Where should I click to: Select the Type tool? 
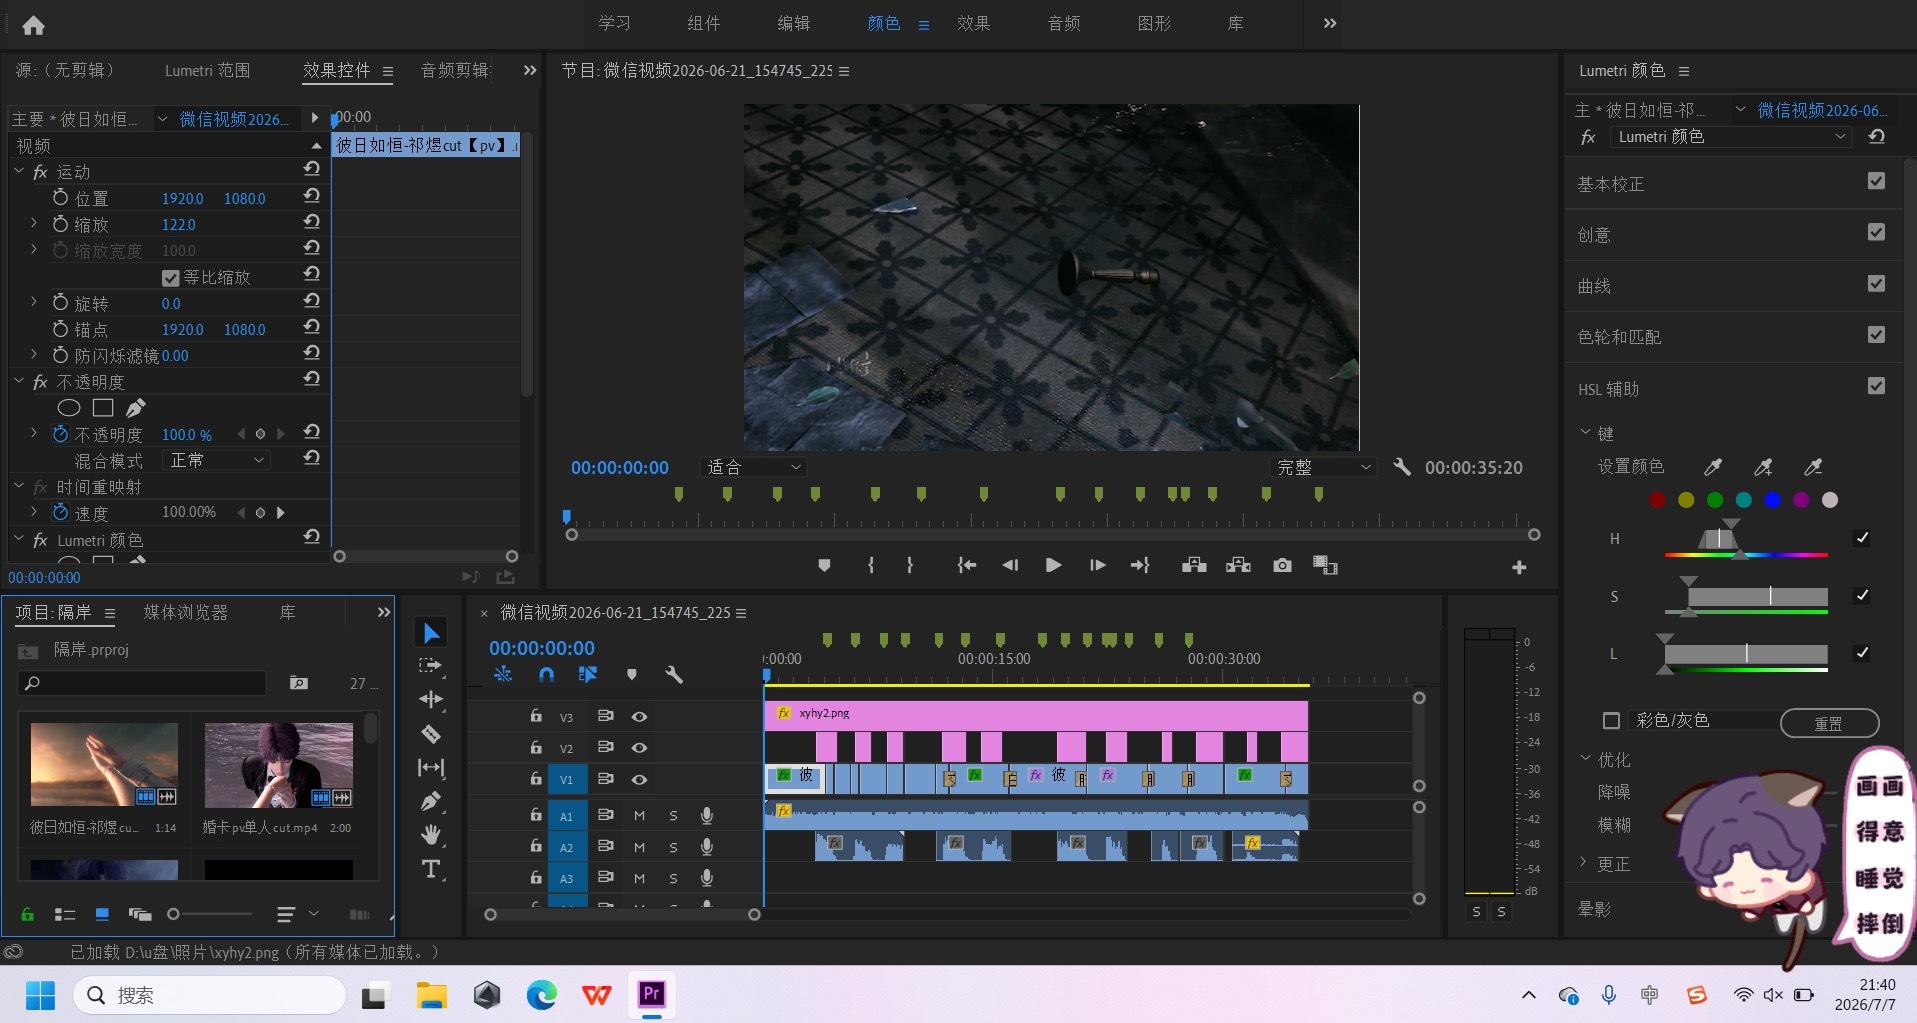431,868
